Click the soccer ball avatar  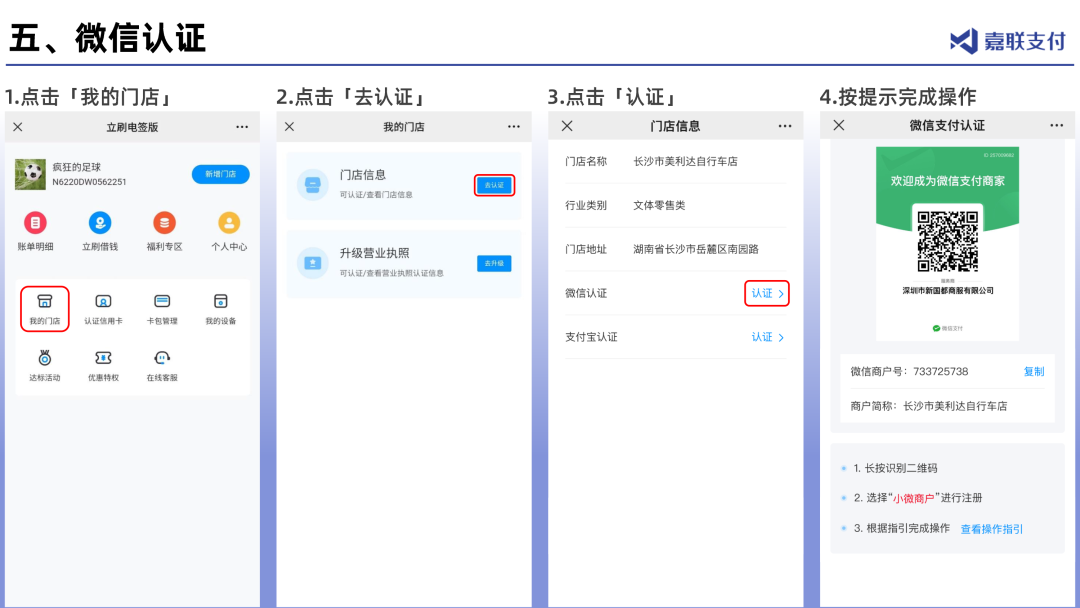click(x=30, y=174)
